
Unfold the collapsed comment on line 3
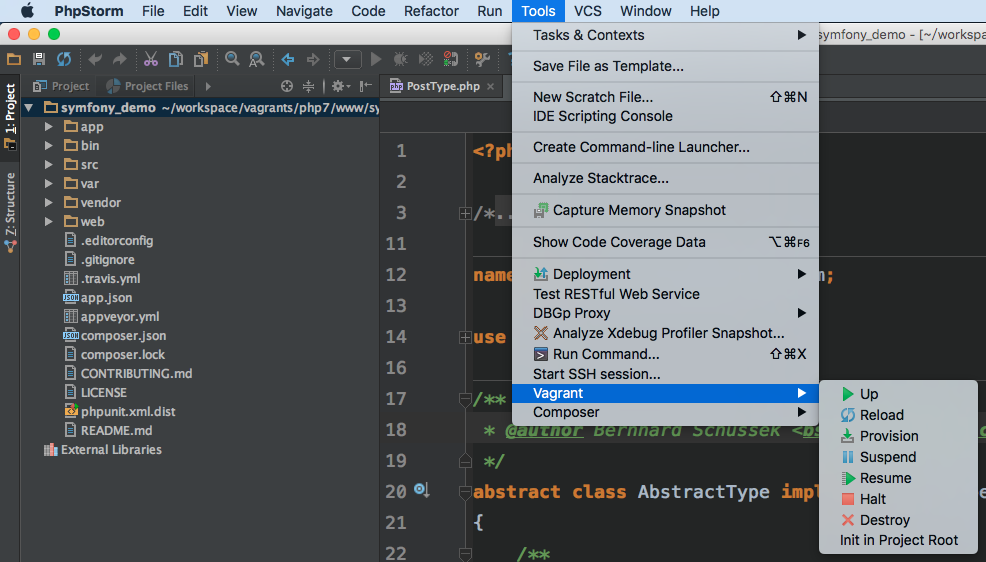pos(464,213)
